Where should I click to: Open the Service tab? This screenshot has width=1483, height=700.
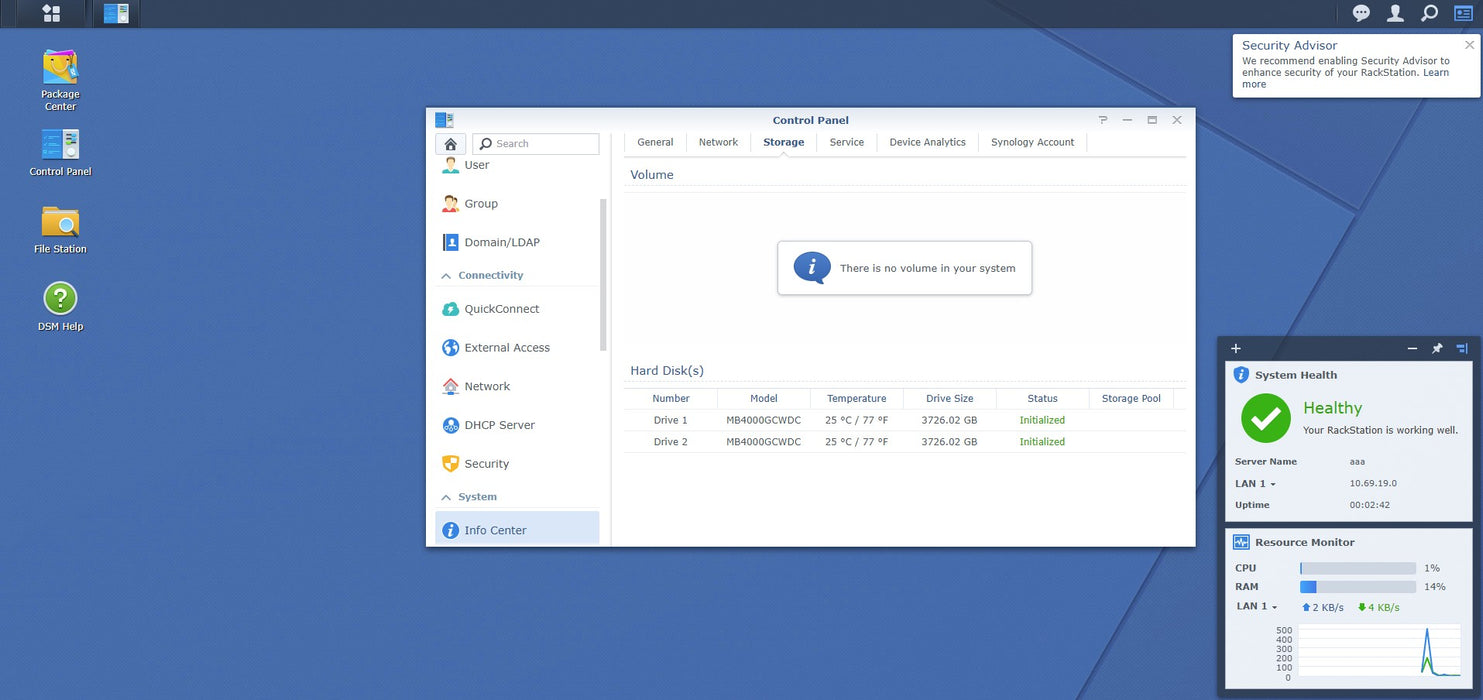(846, 142)
